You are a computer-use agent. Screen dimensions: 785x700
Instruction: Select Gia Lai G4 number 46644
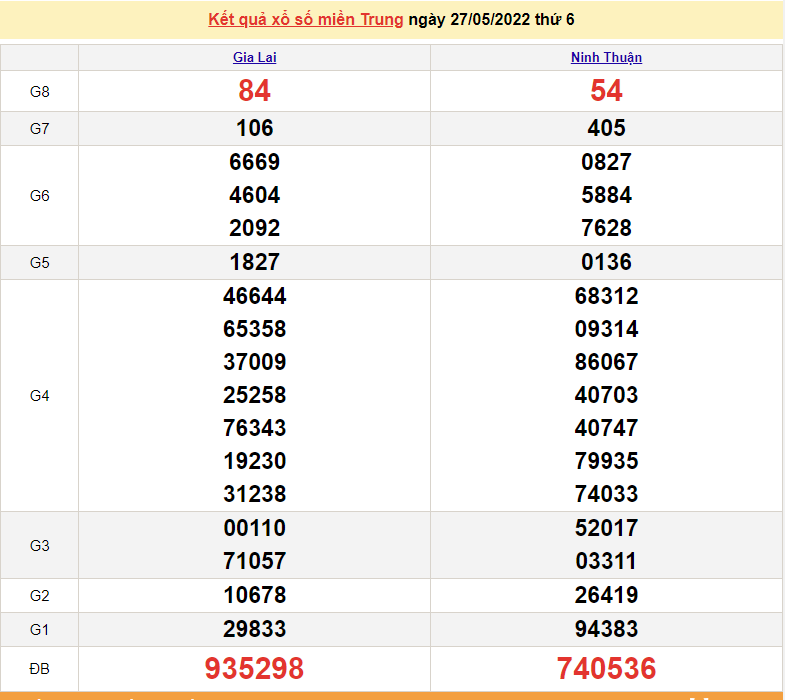[x=254, y=296]
